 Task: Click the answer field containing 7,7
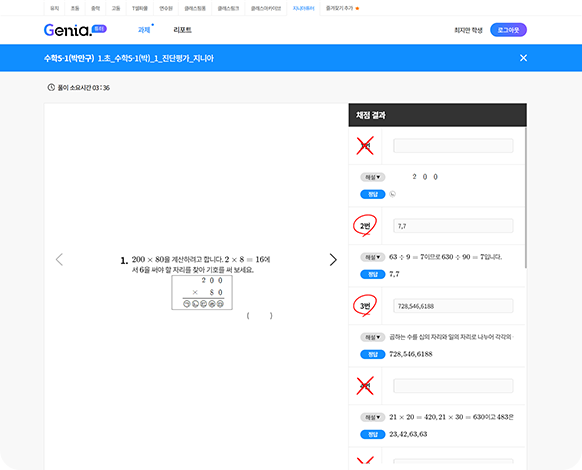[453, 226]
